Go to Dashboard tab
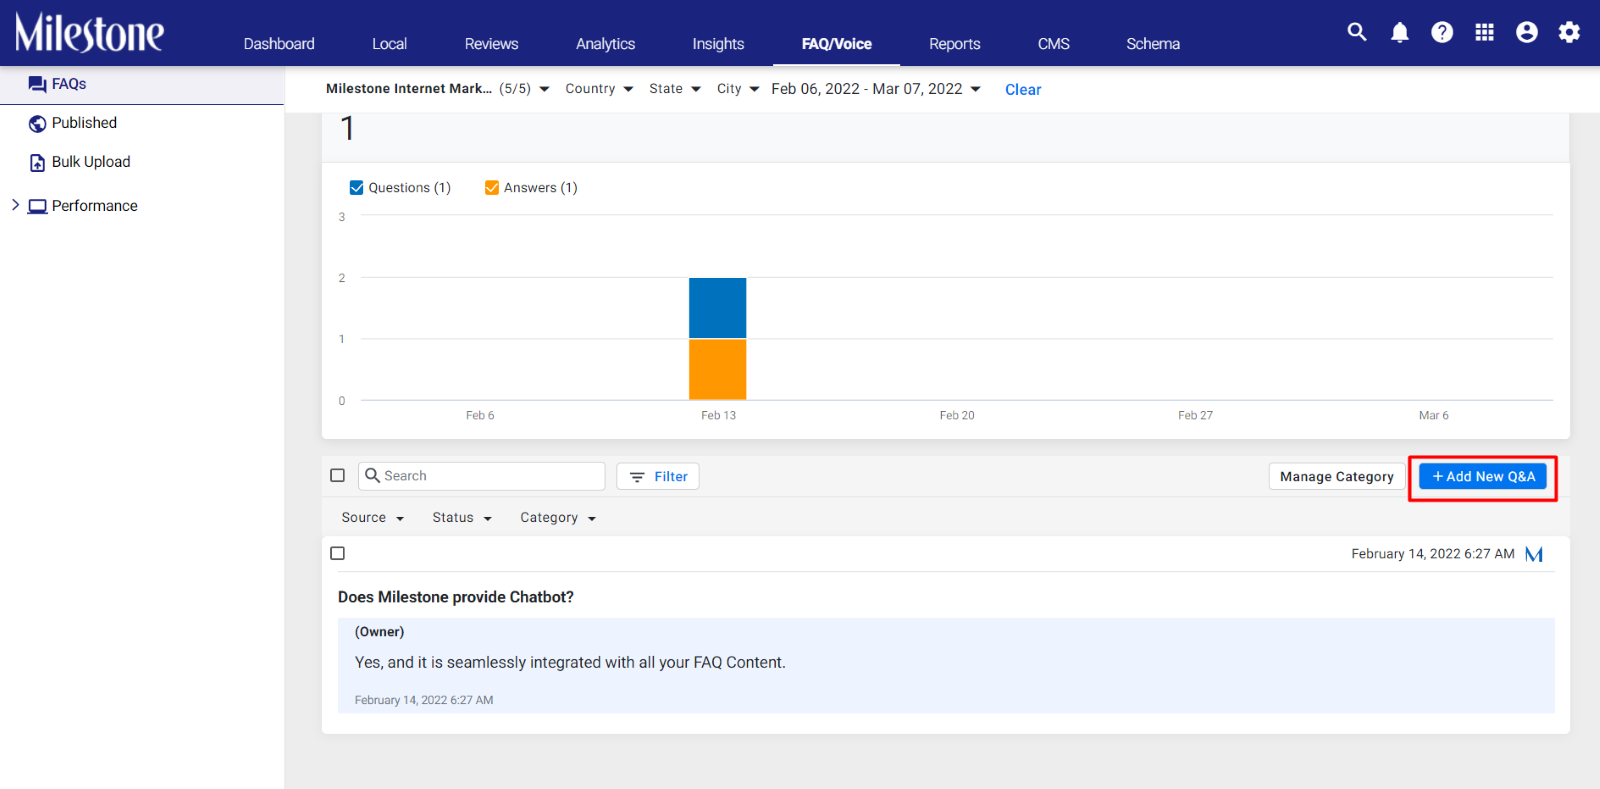This screenshot has height=789, width=1600. (x=279, y=44)
